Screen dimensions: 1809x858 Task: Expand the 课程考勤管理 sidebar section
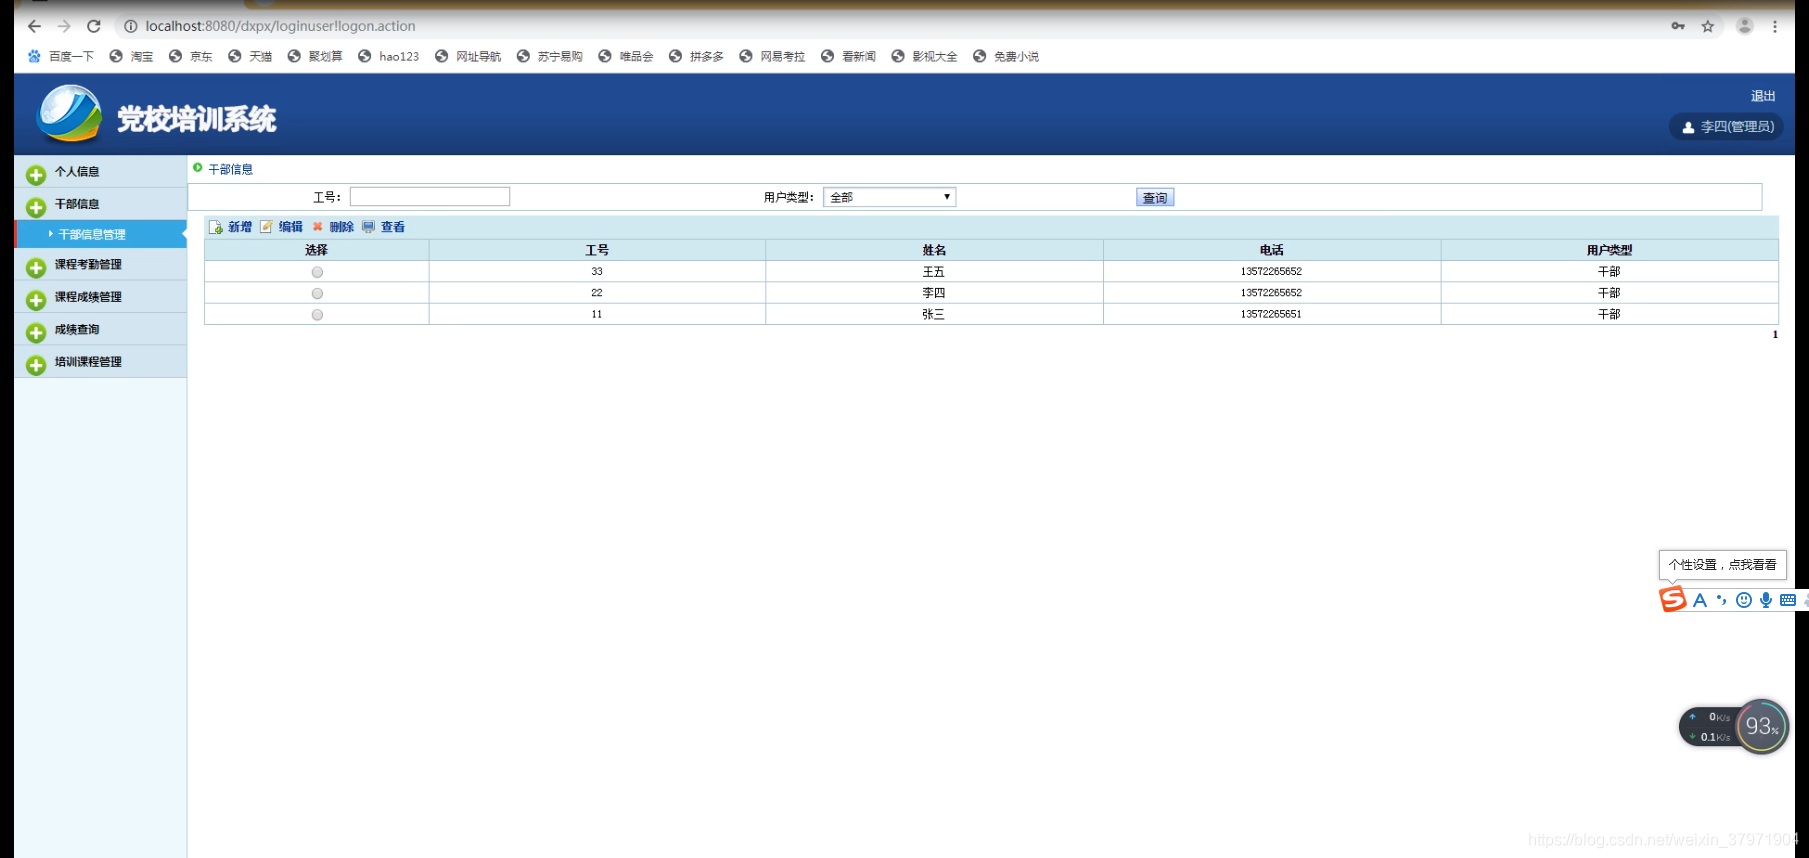click(100, 264)
